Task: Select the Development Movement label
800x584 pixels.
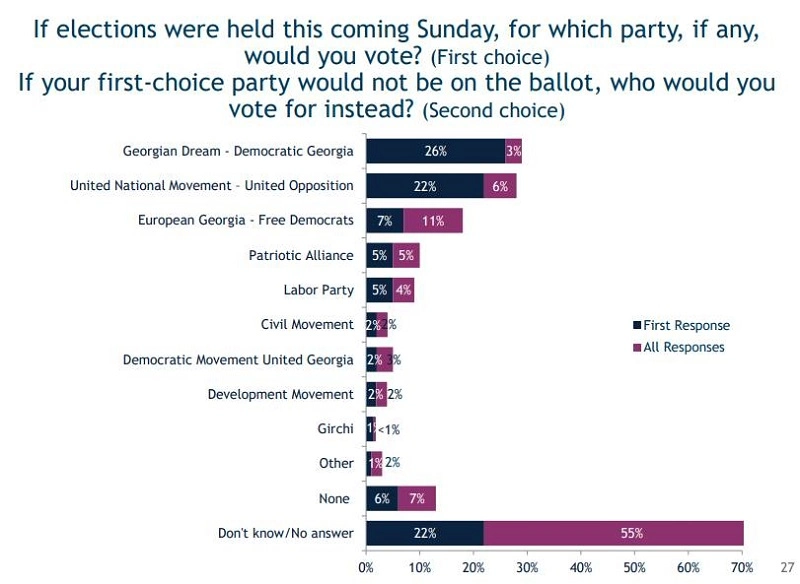Action: [x=281, y=394]
